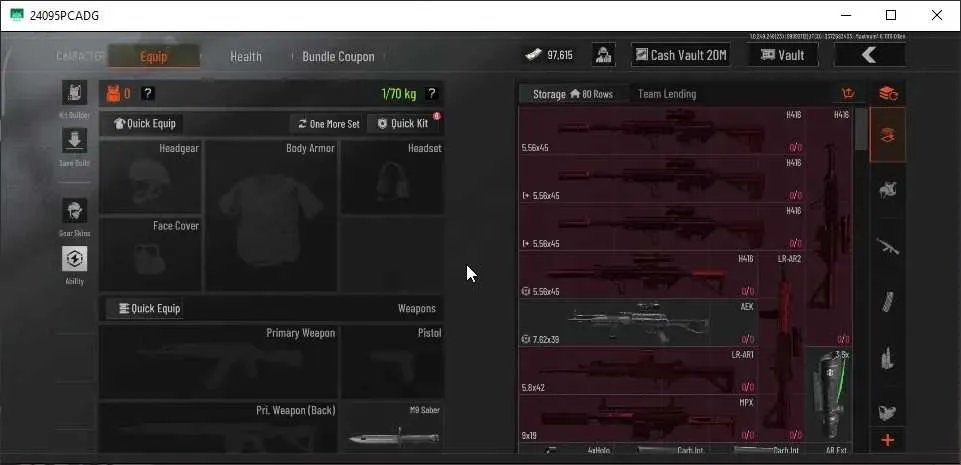961x465 pixels.
Task: Click the Save Build download icon
Action: coord(74,141)
